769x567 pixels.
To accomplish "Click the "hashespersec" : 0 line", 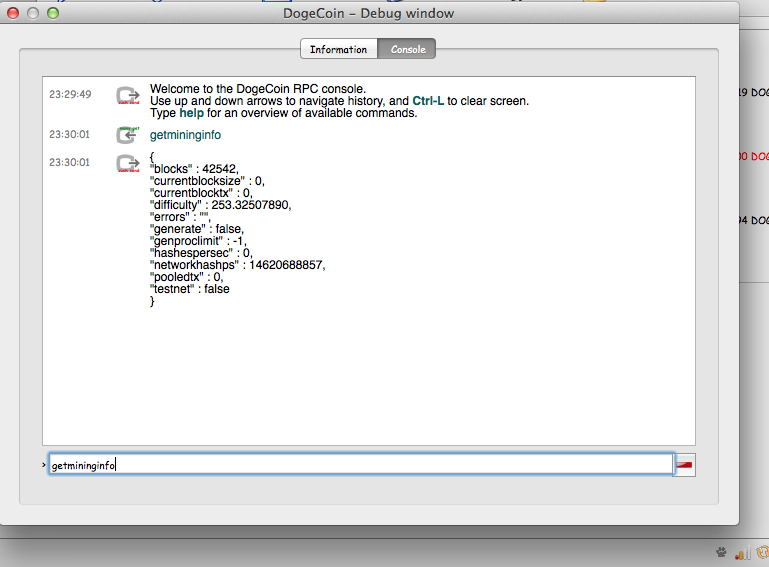I will (x=202, y=253).
